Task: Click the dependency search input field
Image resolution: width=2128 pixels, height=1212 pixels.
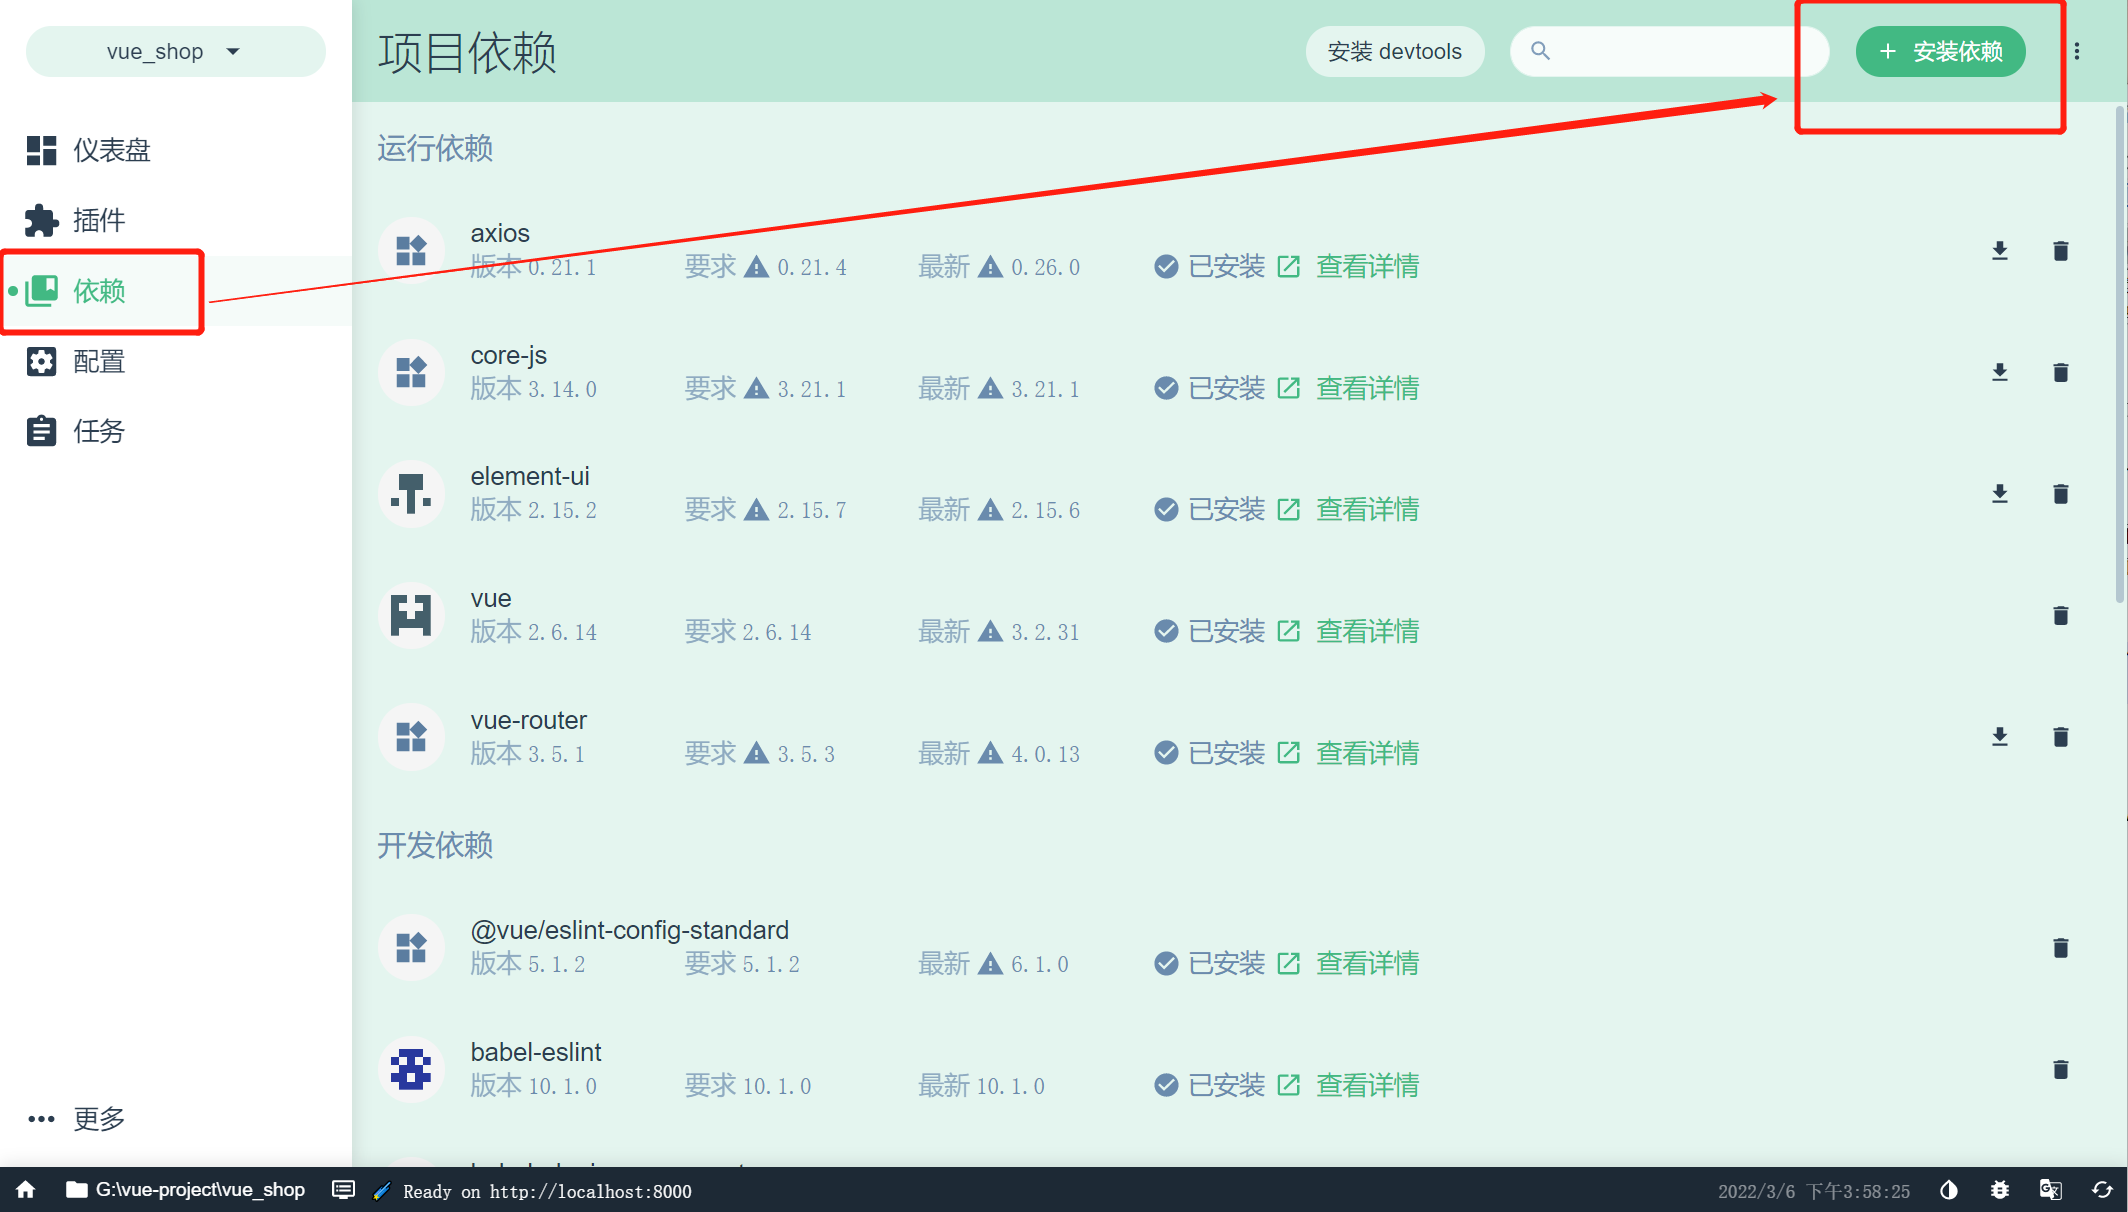Action: coord(1680,52)
